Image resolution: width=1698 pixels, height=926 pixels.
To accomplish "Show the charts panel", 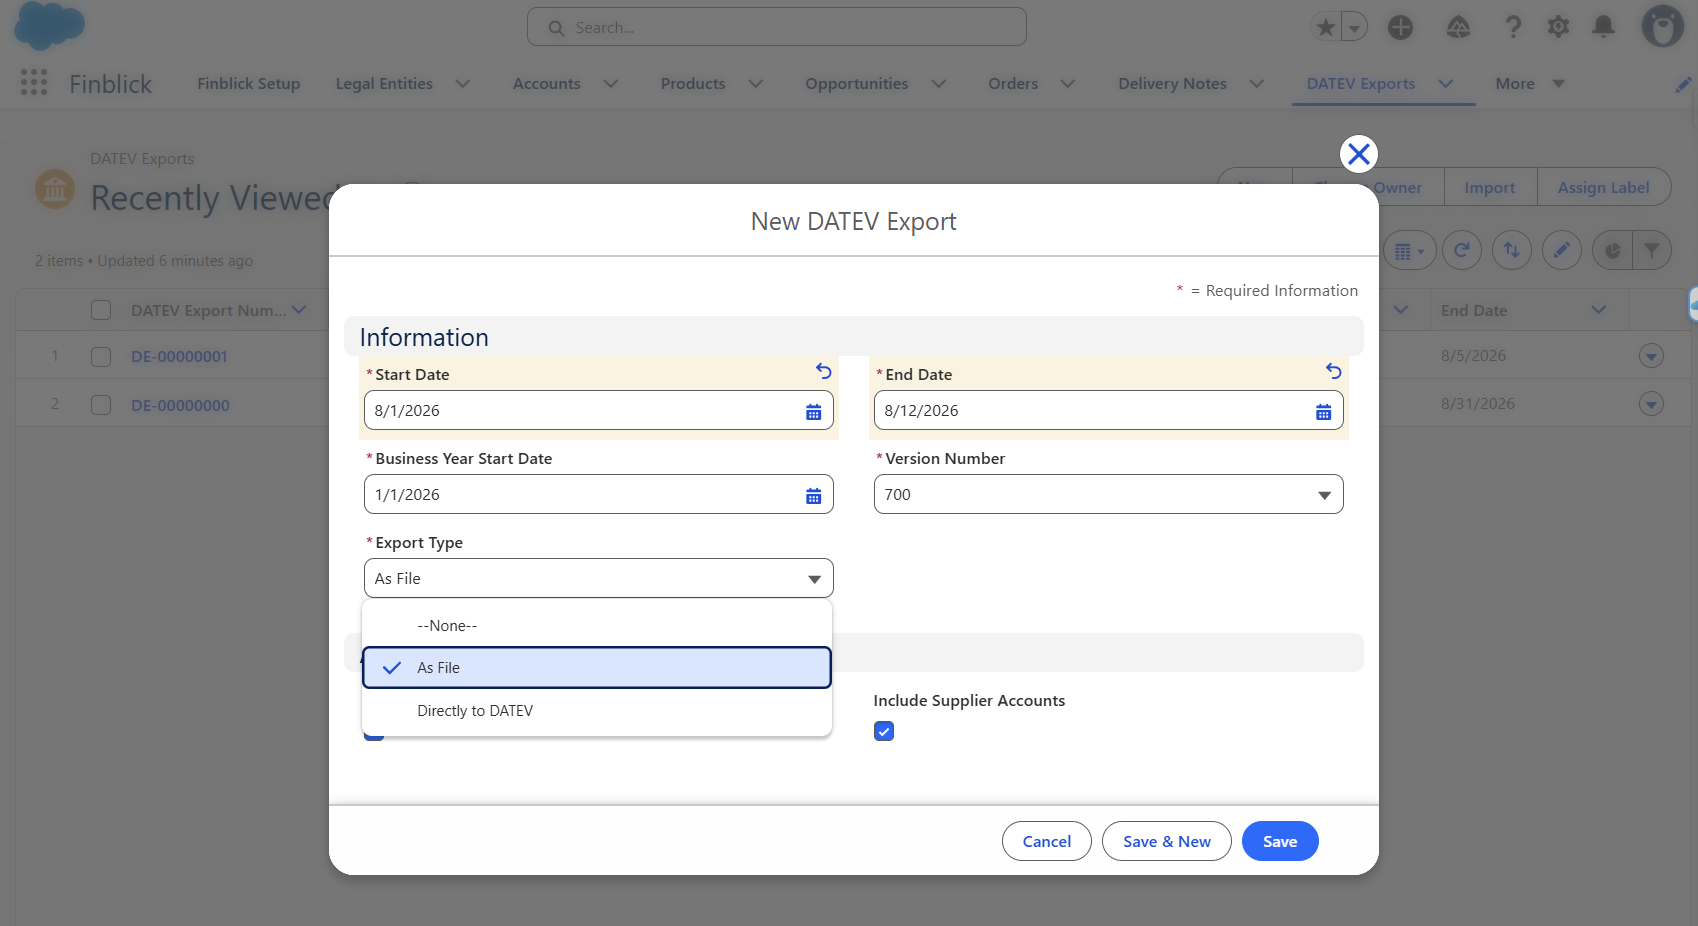I will [x=1612, y=250].
